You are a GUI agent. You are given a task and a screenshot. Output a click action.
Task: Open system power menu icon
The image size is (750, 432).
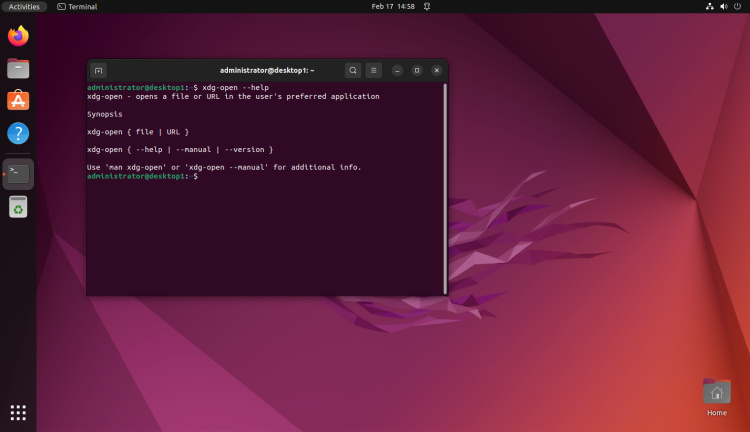[x=737, y=6]
